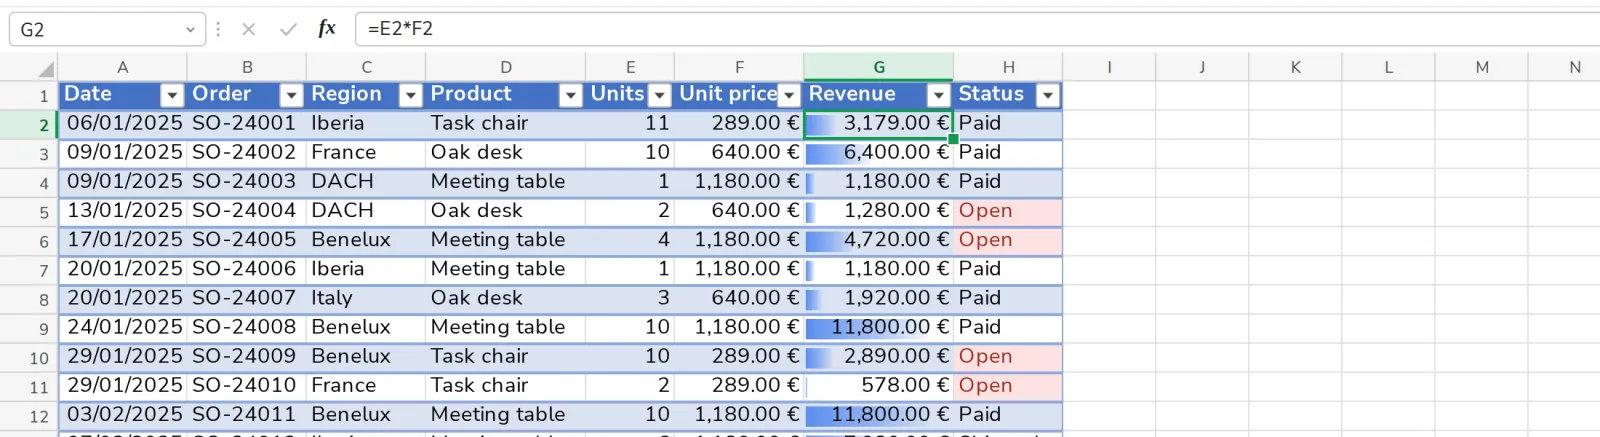This screenshot has width=1600, height=437.
Task: Open formula bar options dots icon
Action: [218, 29]
